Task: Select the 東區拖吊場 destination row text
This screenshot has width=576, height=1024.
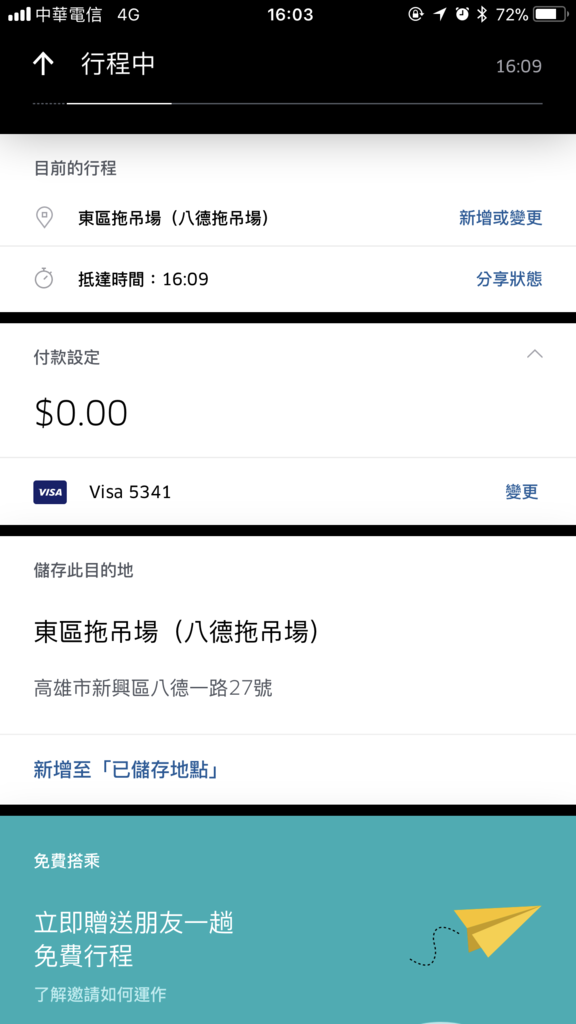Action: coord(174,217)
